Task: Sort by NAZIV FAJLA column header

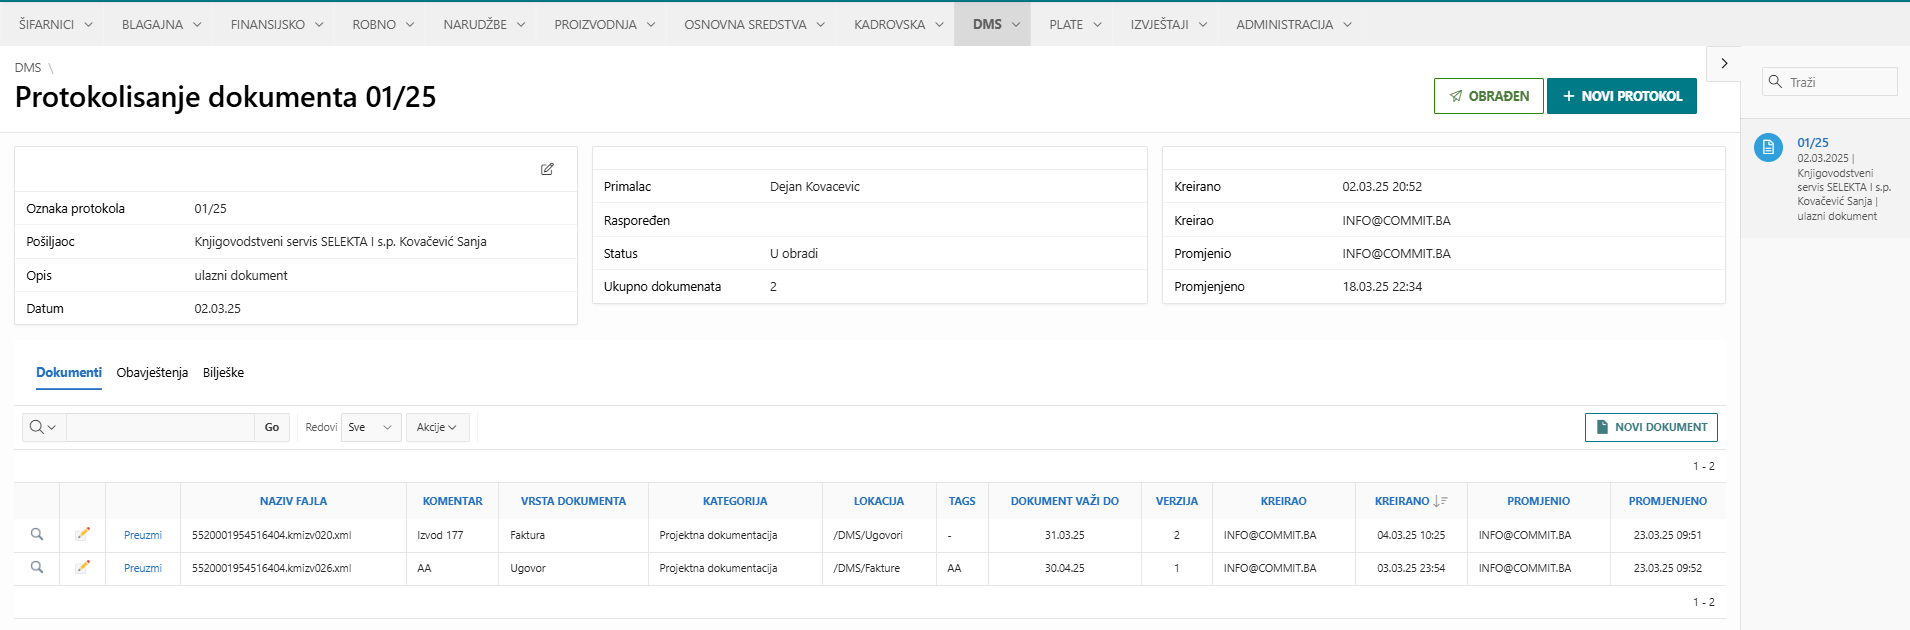Action: [293, 501]
